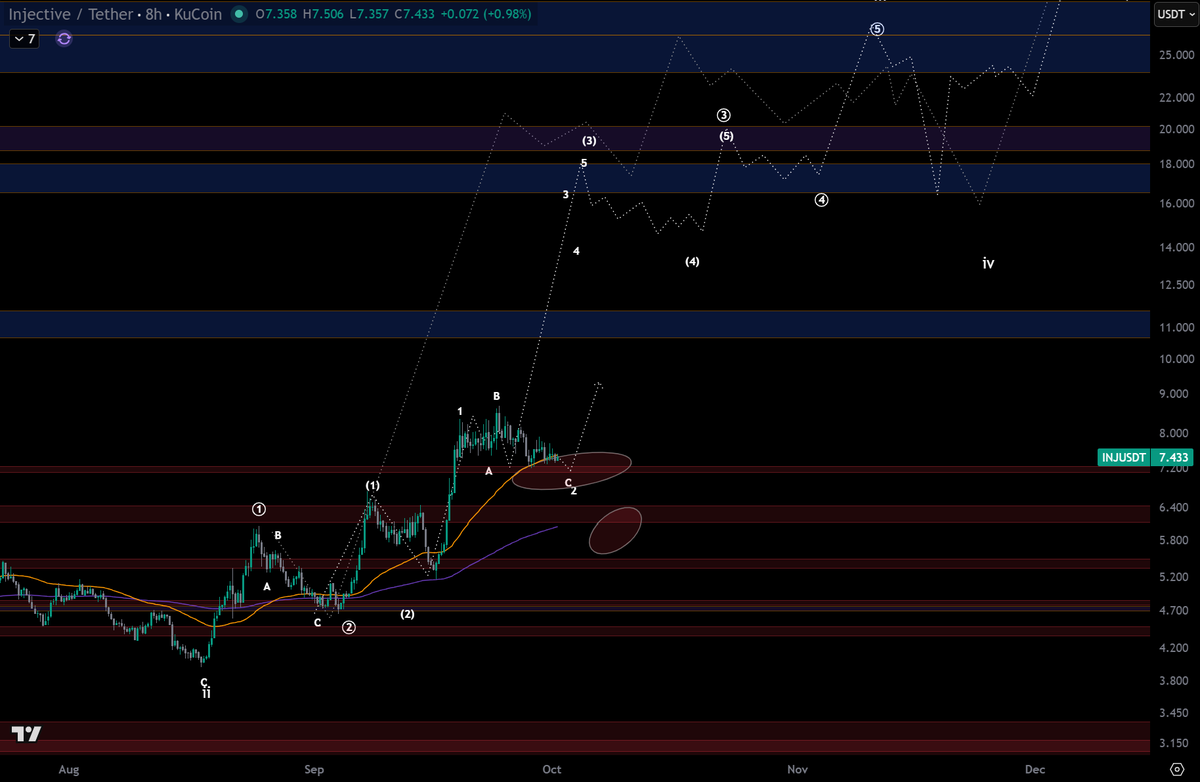Click the INJUSDT 7.433 price label
Screen dimensions: 1200x782
pos(1145,457)
